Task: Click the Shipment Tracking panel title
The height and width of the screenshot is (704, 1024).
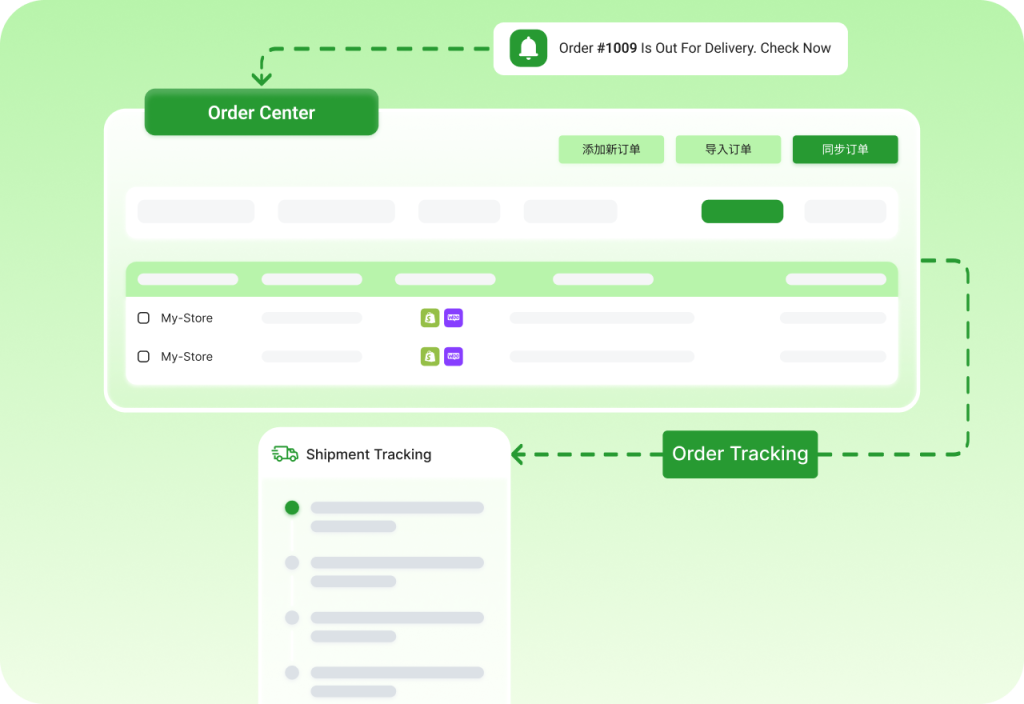Action: coord(368,454)
